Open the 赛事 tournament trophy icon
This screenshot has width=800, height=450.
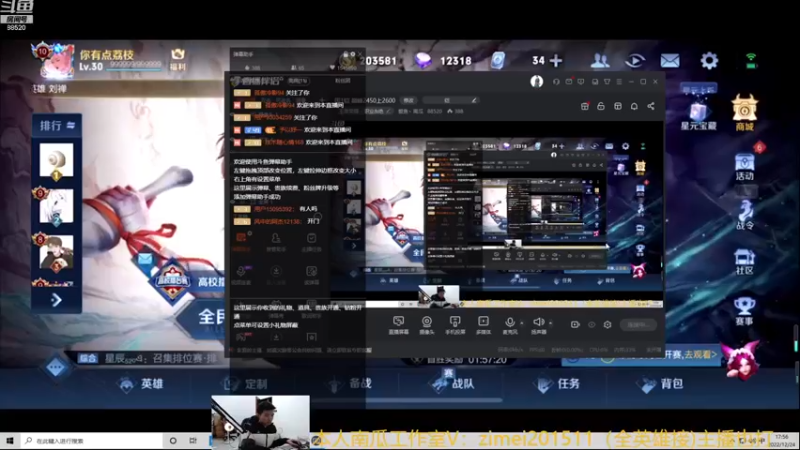point(744,312)
